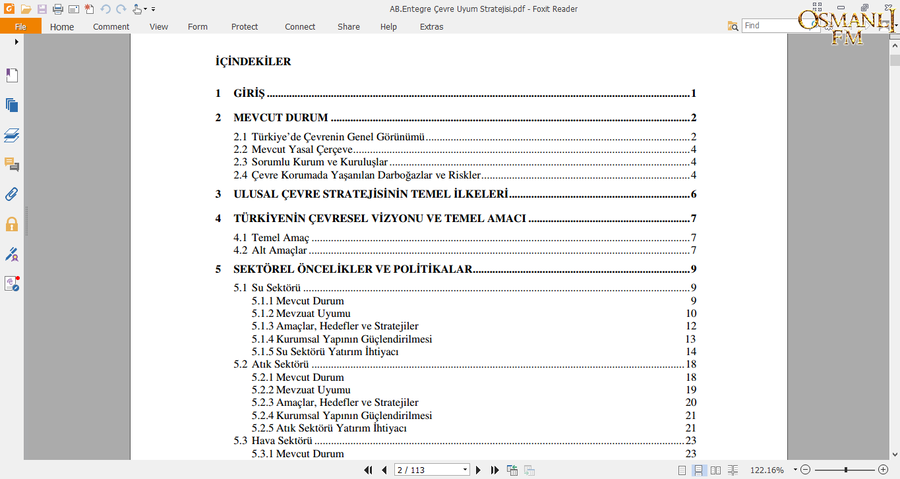Image resolution: width=900 pixels, height=479 pixels.
Task: Open the page number dropdown arrow
Action: pyautogui.click(x=465, y=470)
